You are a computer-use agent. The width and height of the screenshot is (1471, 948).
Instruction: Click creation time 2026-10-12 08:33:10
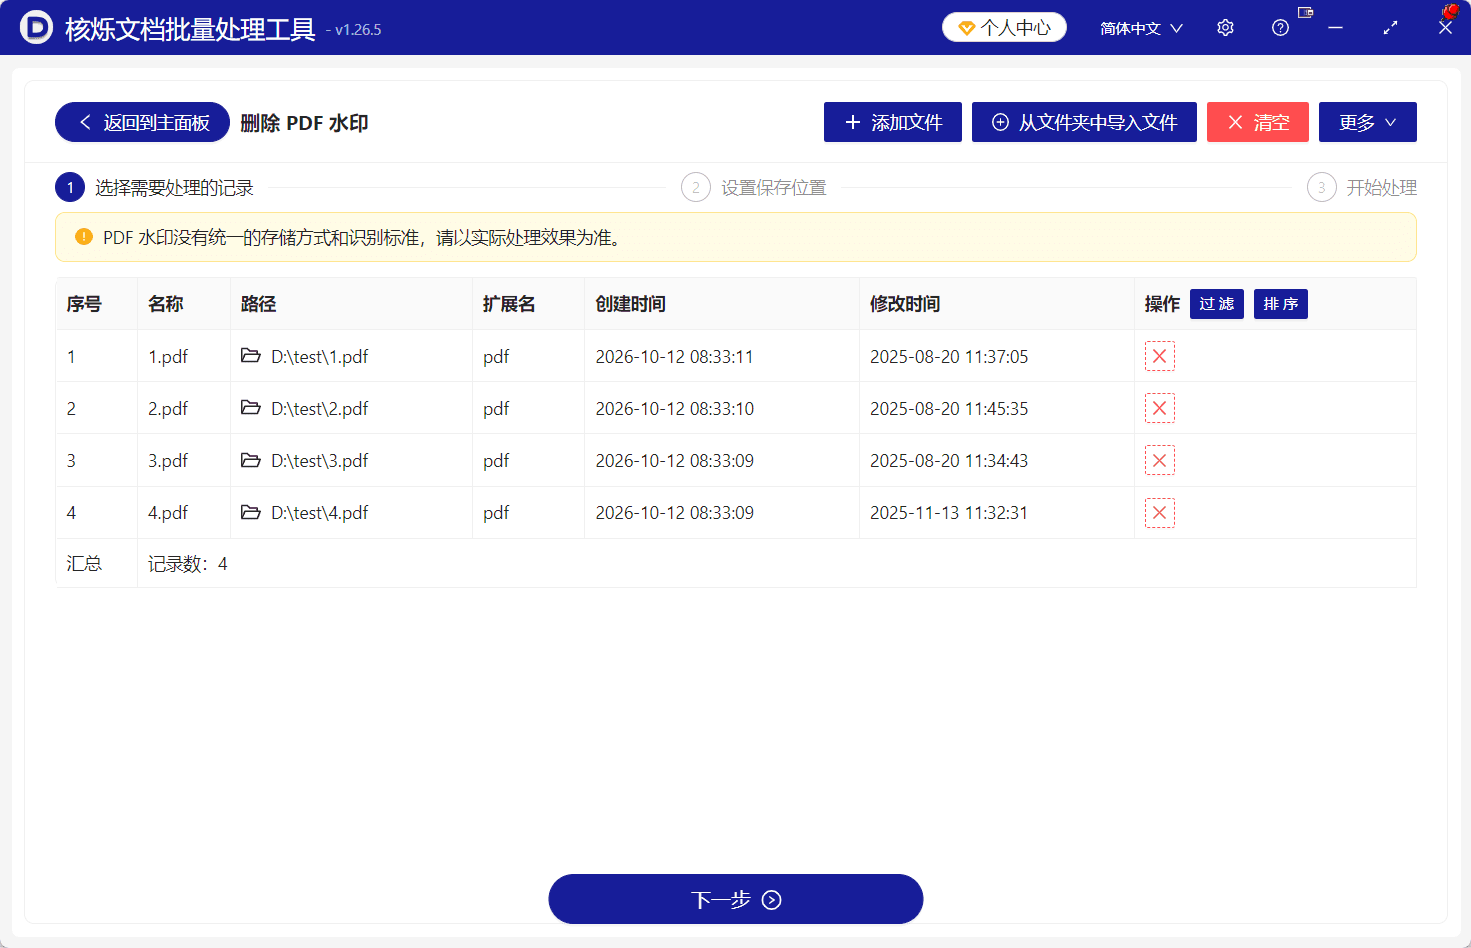(x=674, y=409)
